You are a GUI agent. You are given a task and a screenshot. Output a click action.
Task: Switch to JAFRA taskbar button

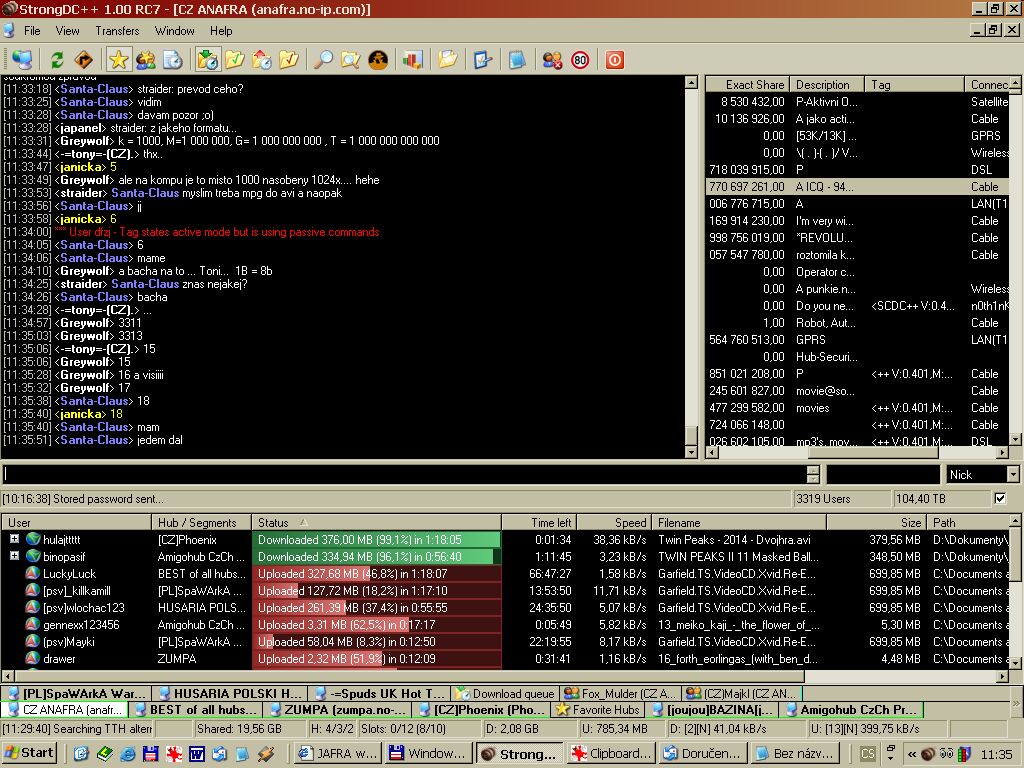tap(338, 754)
